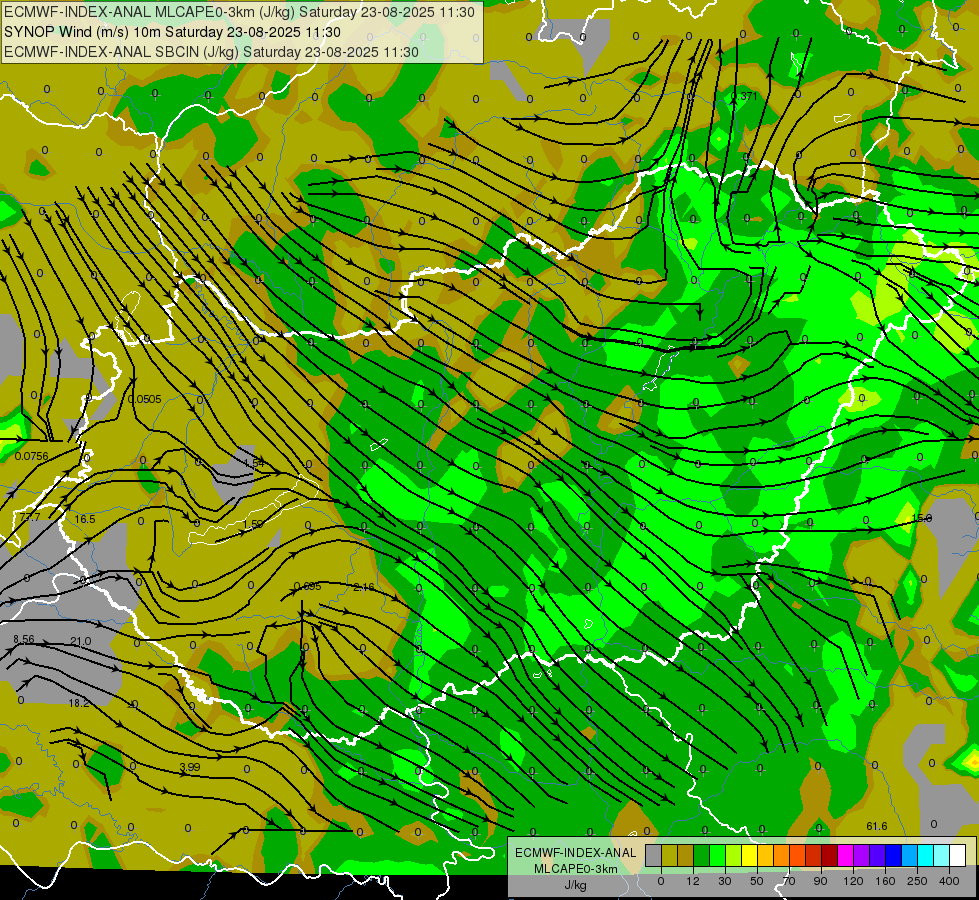The image size is (979, 900).
Task: Click legend scale value 160
Action: (x=885, y=881)
